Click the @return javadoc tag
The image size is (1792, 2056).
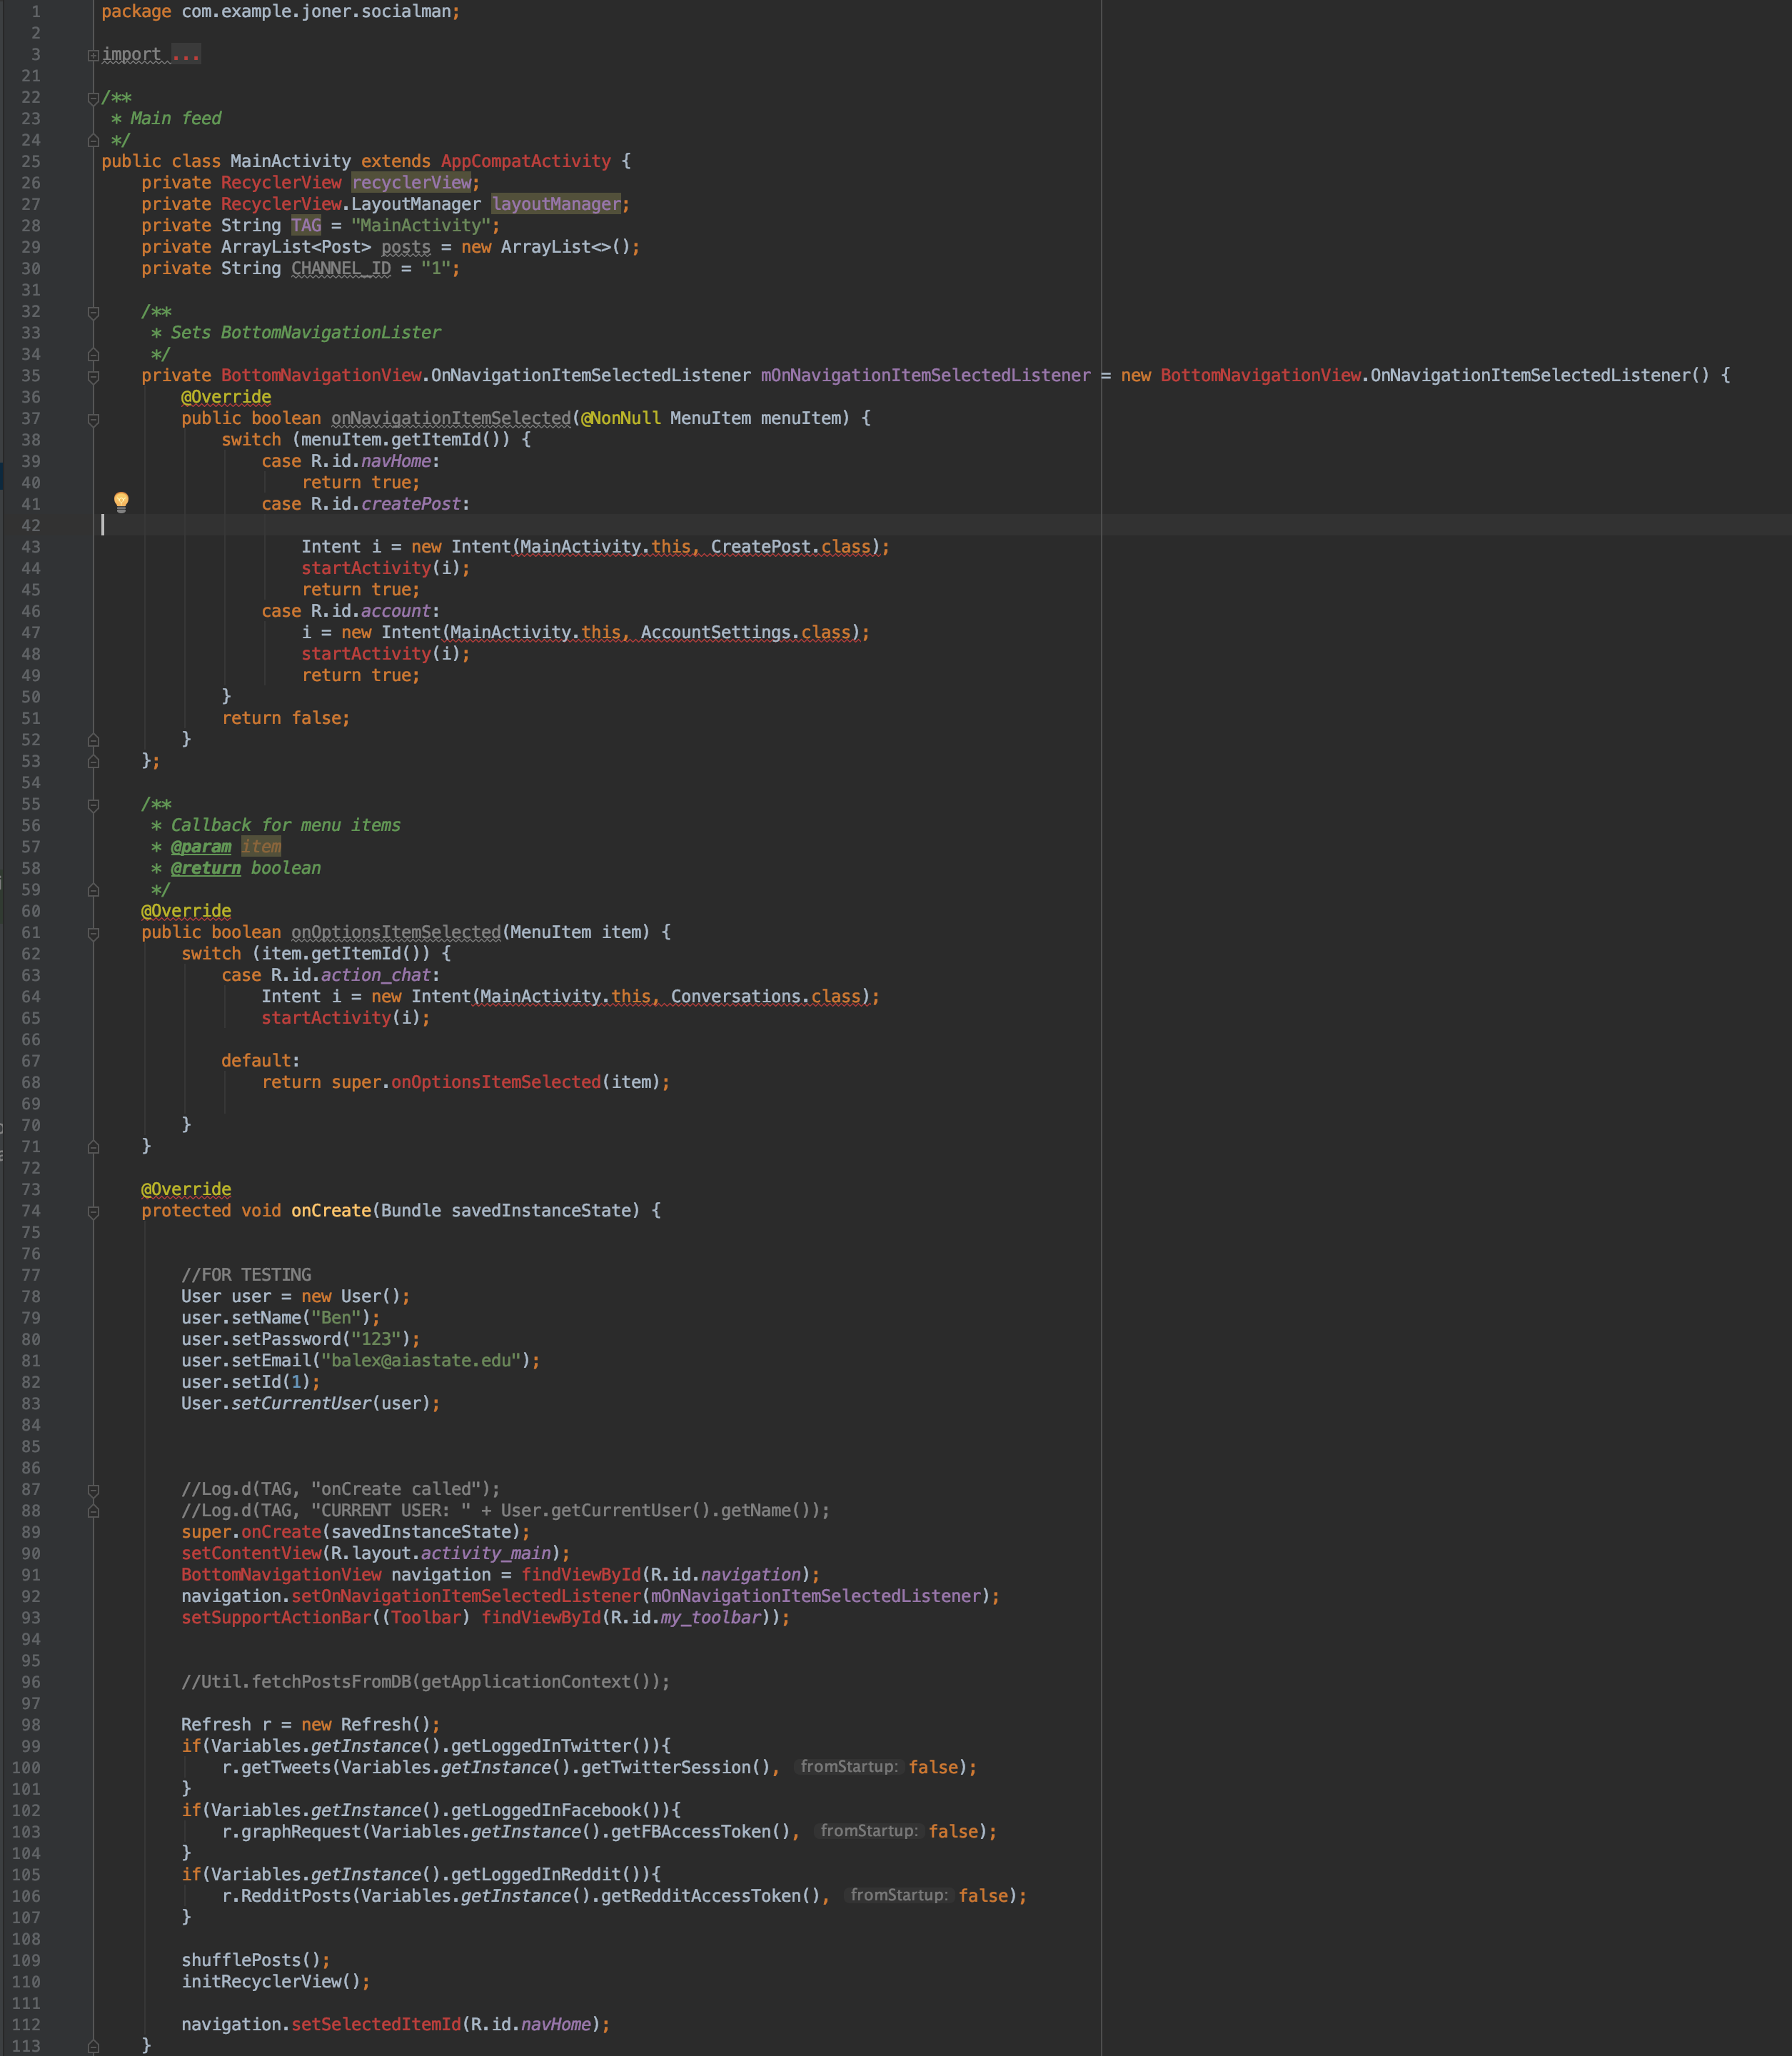click(x=206, y=868)
